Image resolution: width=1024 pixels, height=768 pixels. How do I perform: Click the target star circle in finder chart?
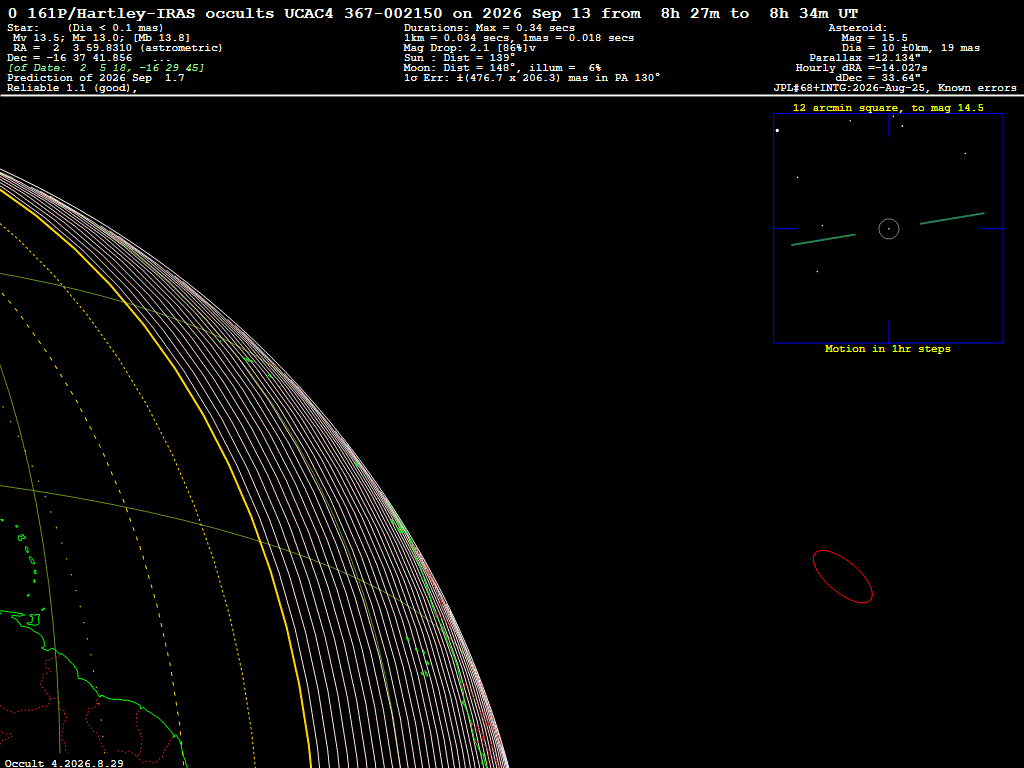tap(889, 229)
